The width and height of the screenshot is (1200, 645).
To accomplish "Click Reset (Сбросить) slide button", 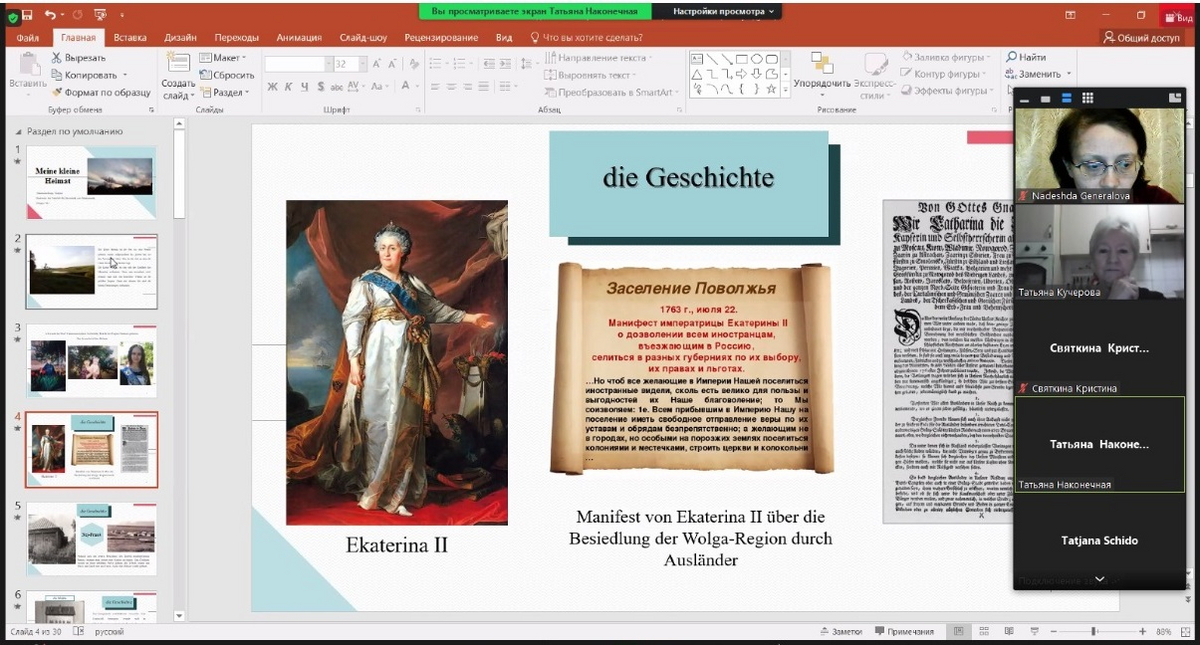I will click(x=228, y=75).
